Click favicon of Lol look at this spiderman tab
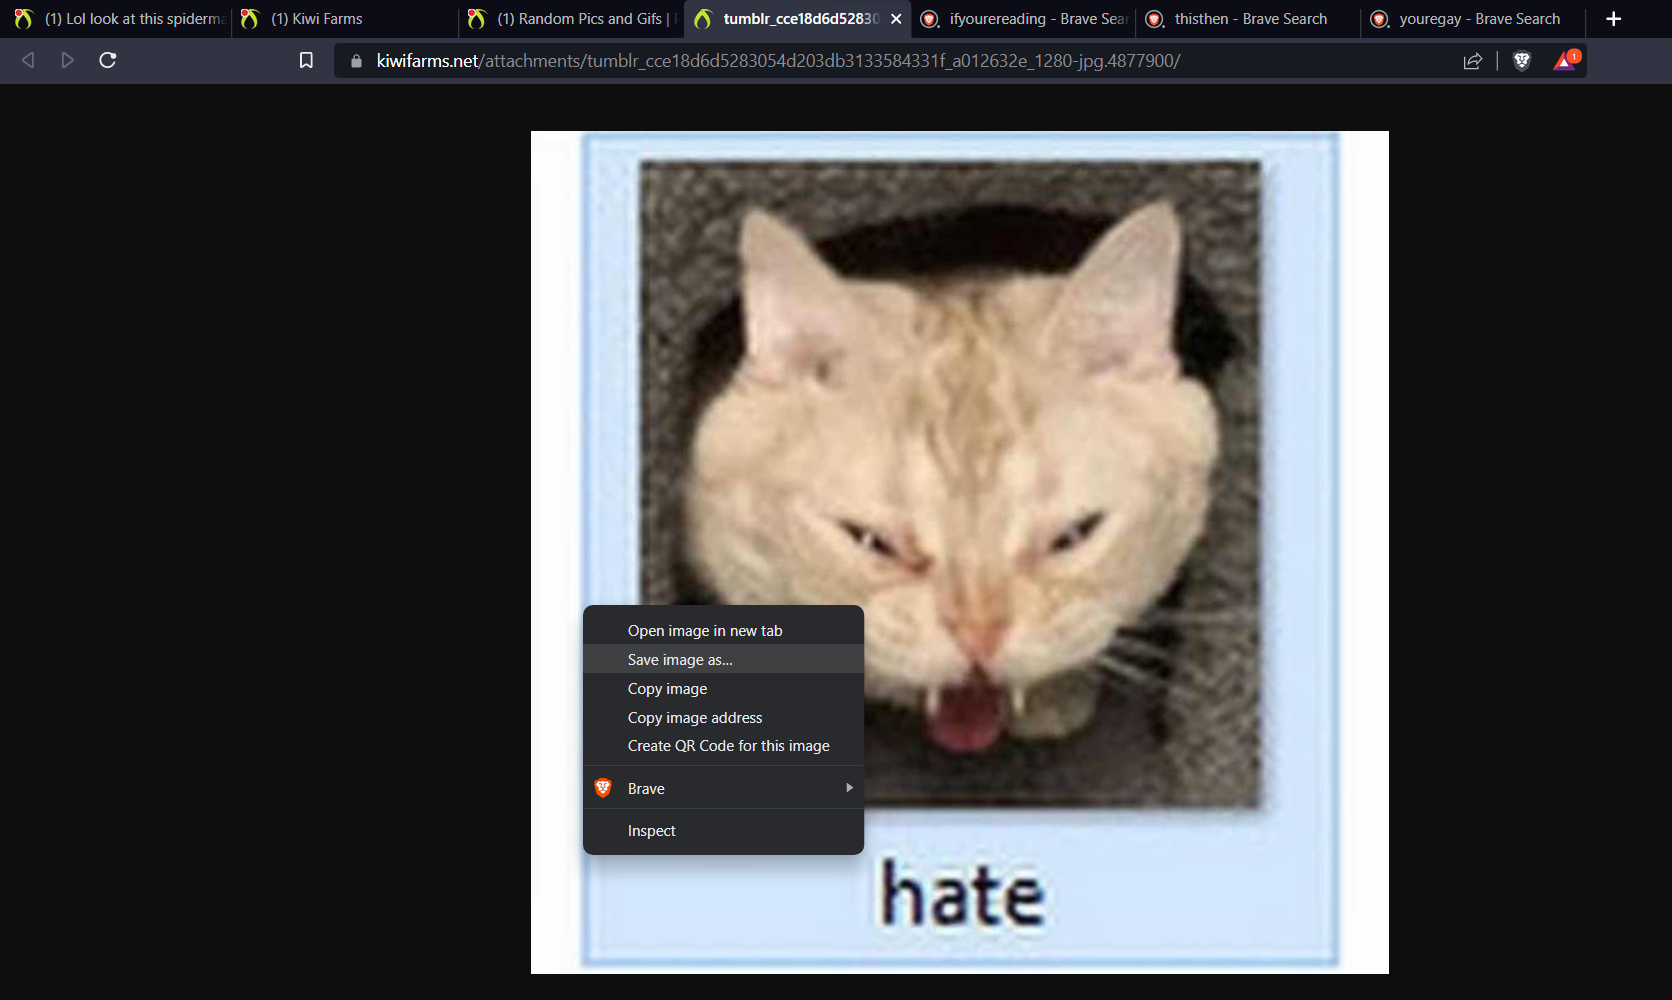This screenshot has width=1672, height=1000. (x=23, y=19)
